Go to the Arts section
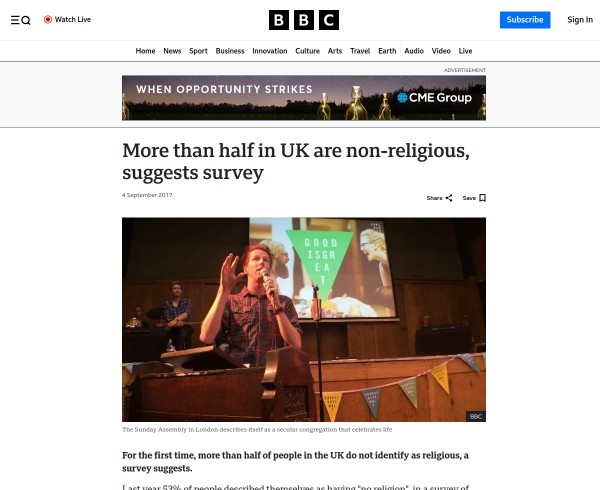Screen dimensions: 600x490 335,51
